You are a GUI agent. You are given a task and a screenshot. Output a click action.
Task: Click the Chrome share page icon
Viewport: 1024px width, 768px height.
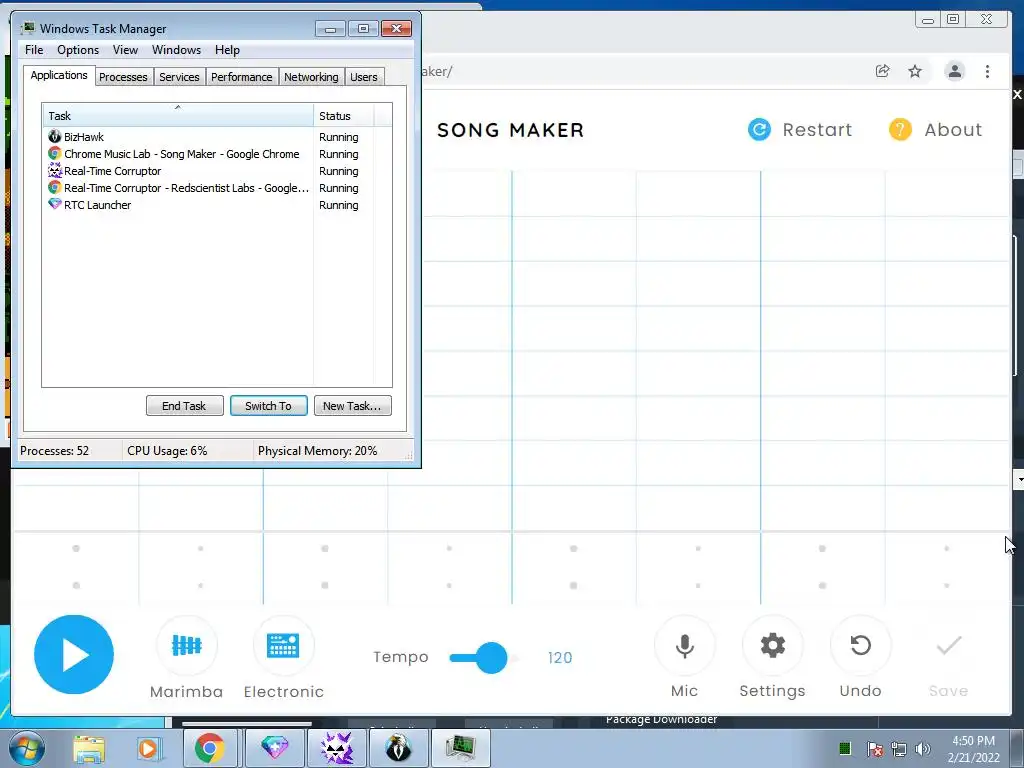pos(882,71)
